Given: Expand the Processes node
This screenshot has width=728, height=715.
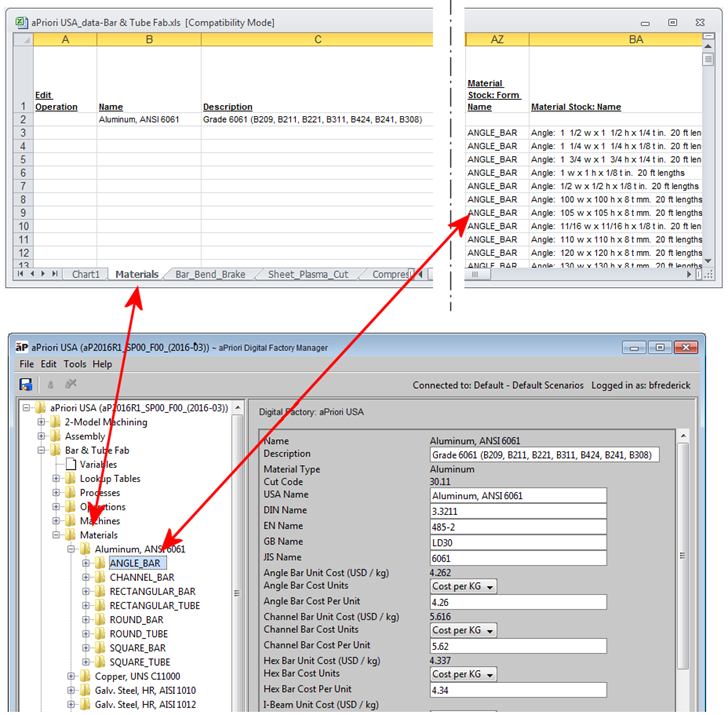Looking at the screenshot, I should [56, 492].
